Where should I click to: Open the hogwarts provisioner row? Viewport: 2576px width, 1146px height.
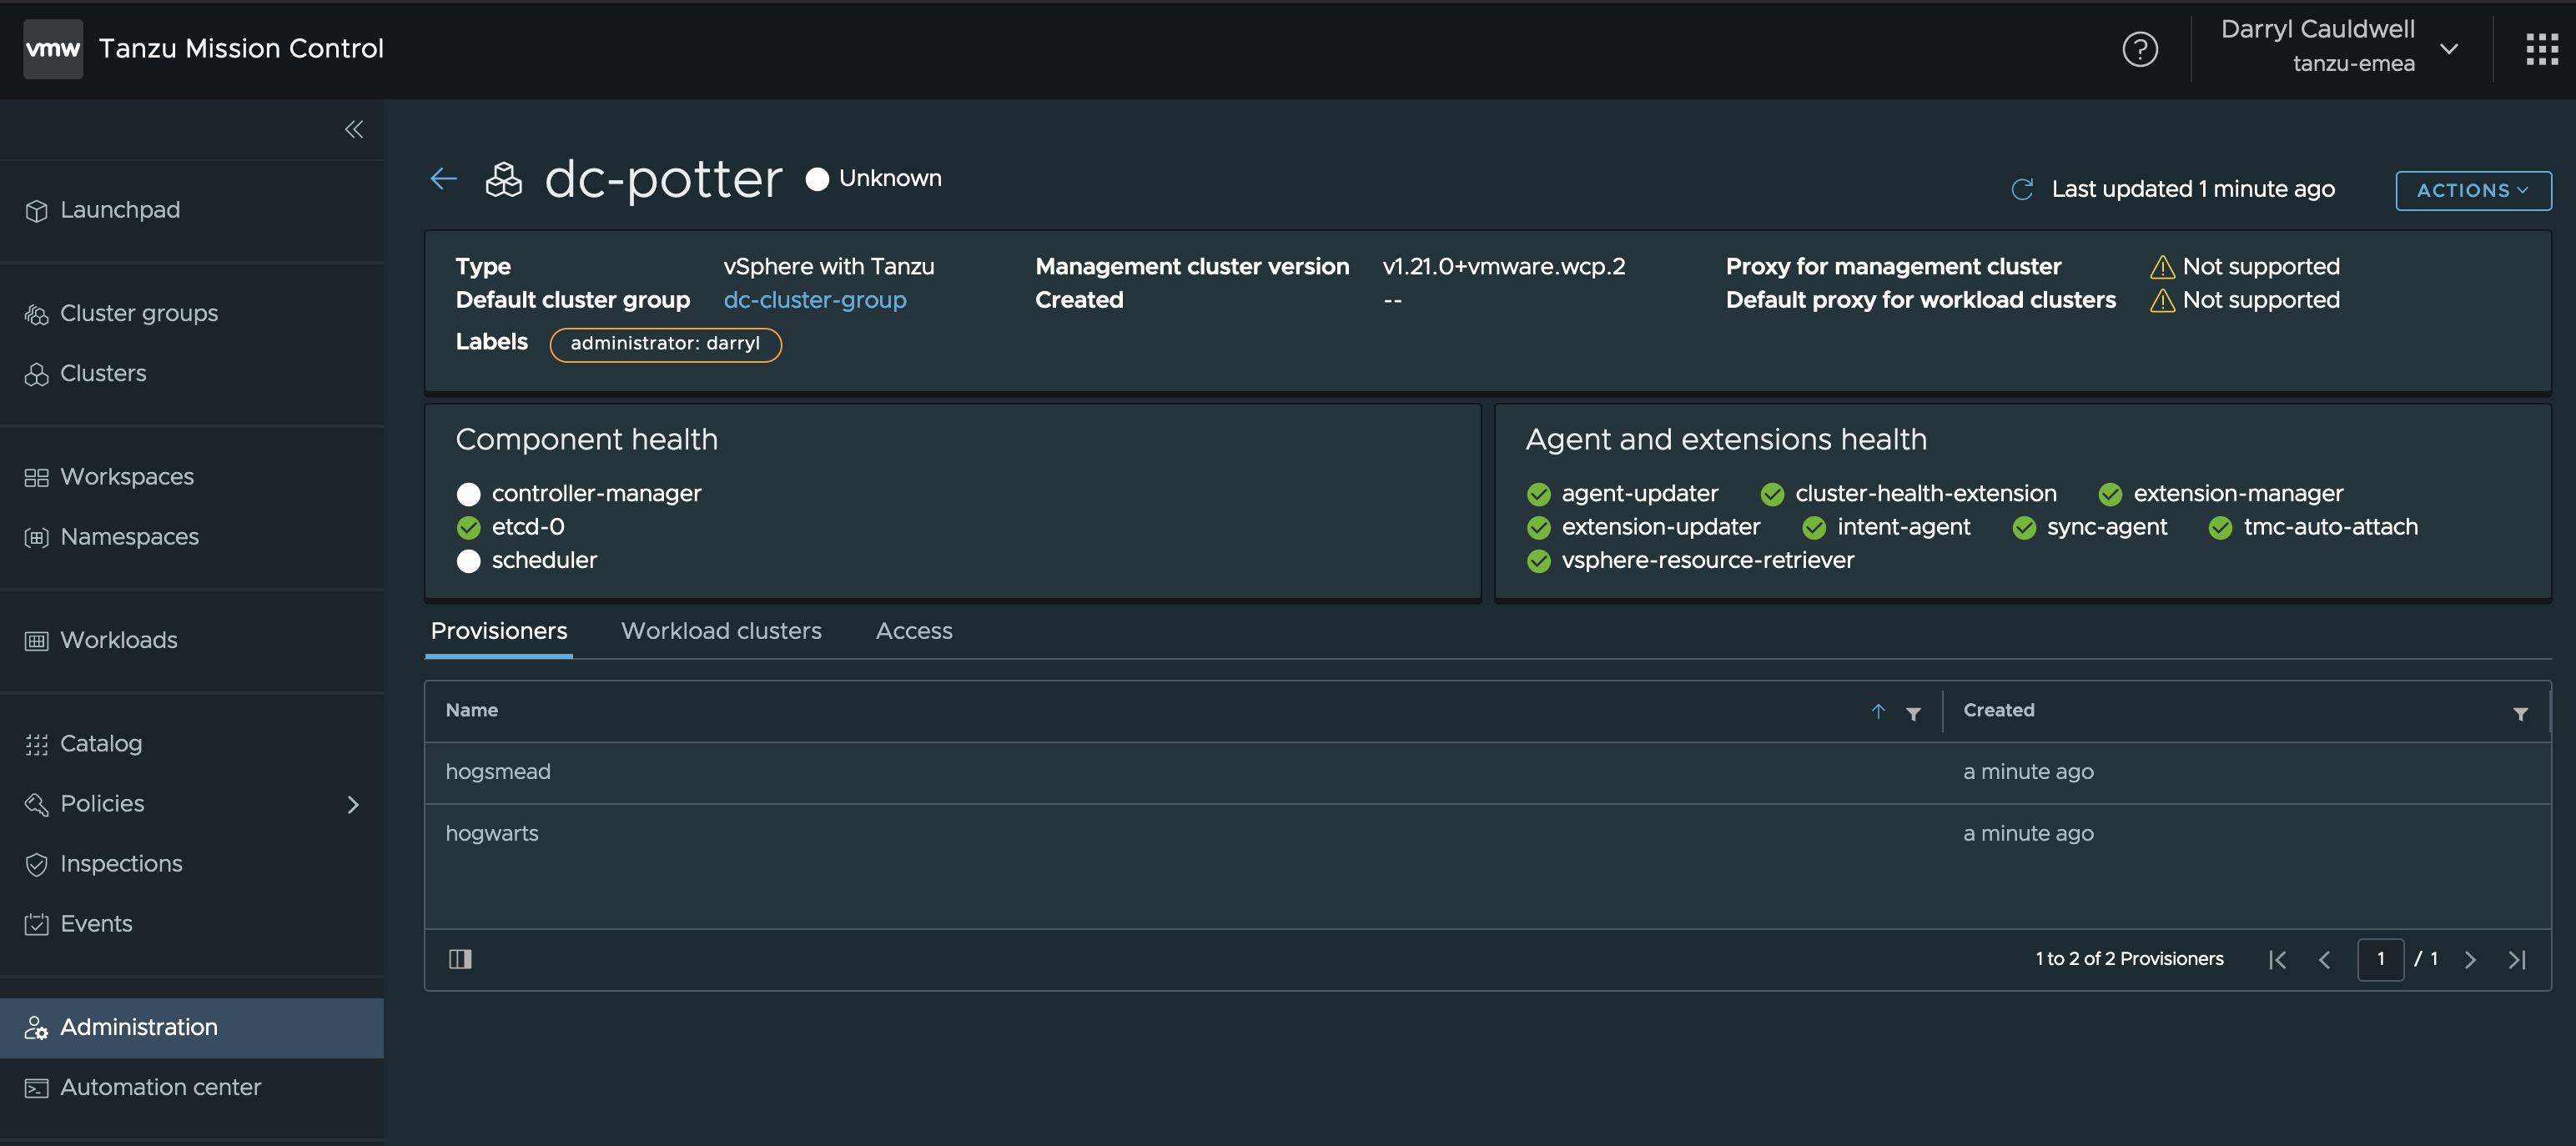point(1487,834)
